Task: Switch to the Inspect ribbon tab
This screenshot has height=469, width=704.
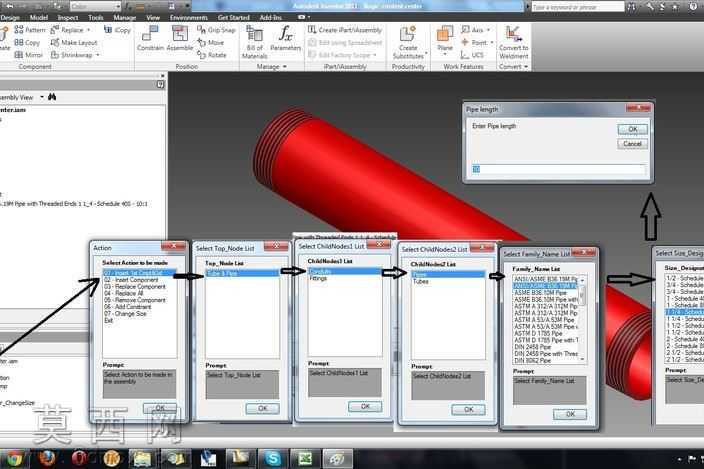Action: 68,18
